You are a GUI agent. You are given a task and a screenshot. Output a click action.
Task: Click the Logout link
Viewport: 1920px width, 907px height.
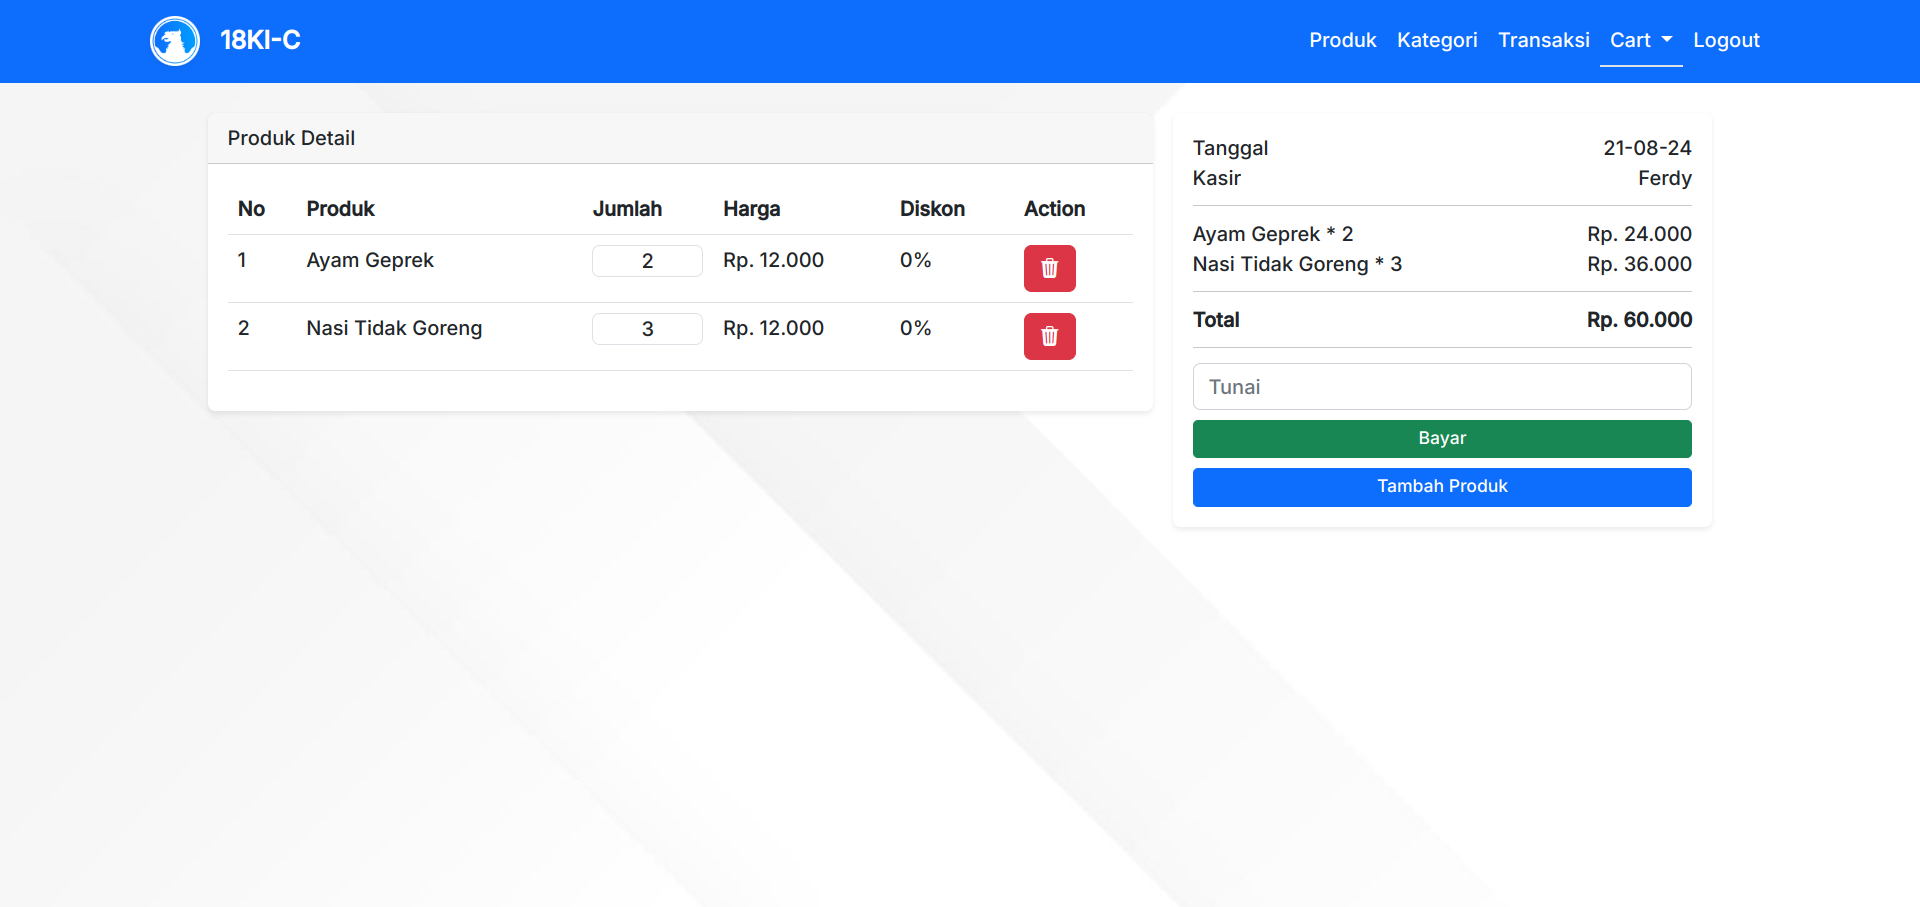[1726, 40]
